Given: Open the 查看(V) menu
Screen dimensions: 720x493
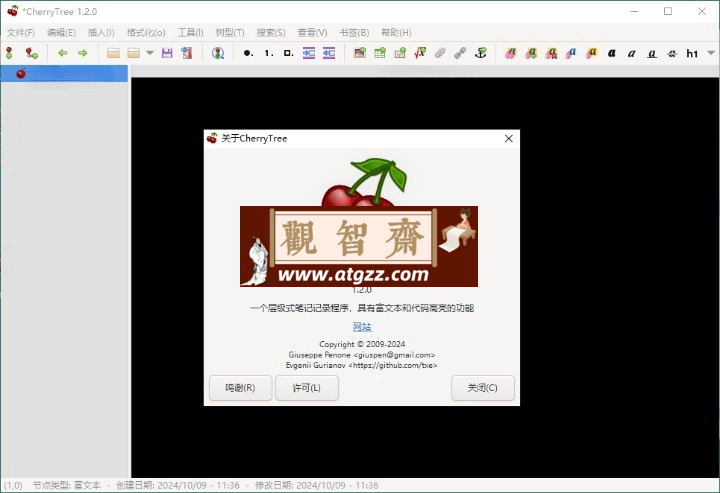Looking at the screenshot, I should click(x=312, y=33).
